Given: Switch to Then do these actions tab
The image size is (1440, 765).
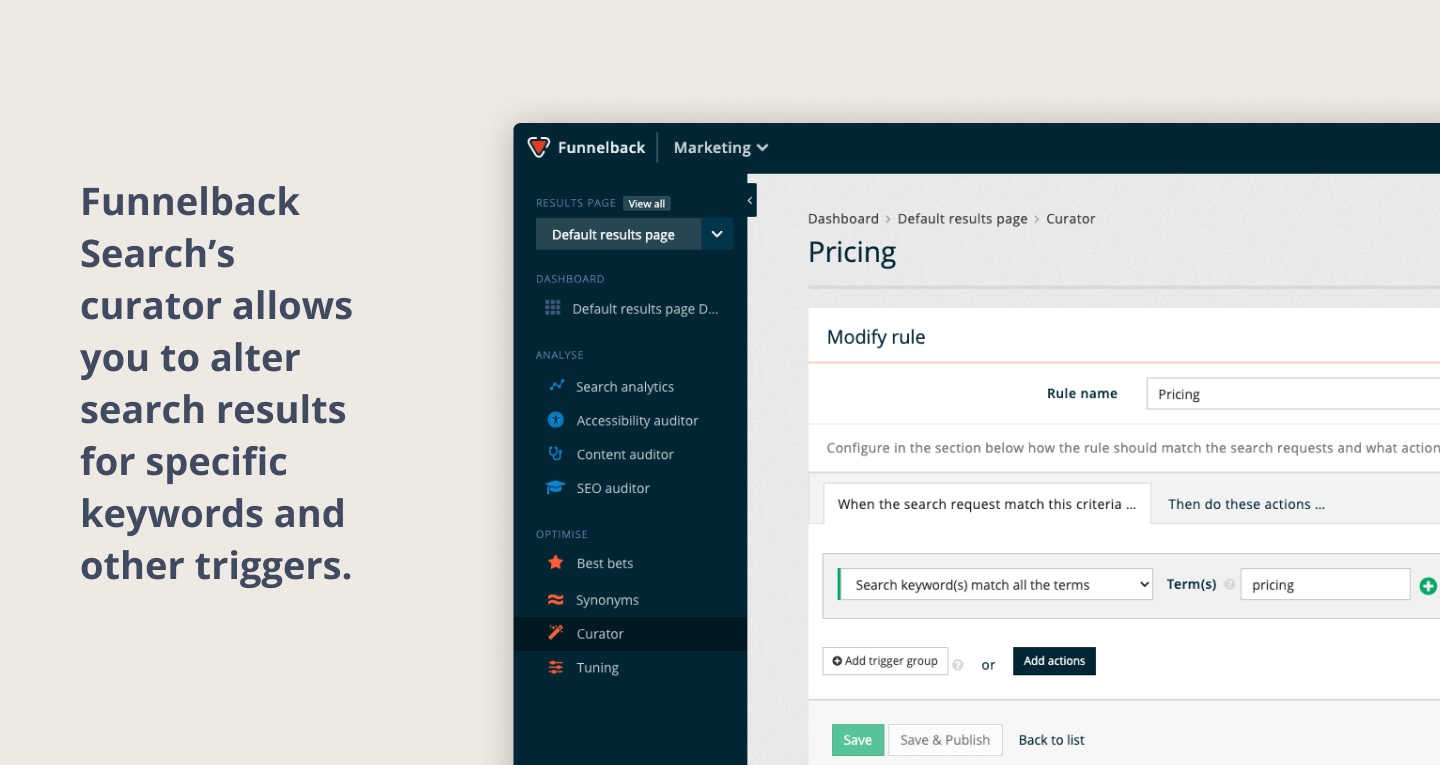Looking at the screenshot, I should click(1246, 504).
